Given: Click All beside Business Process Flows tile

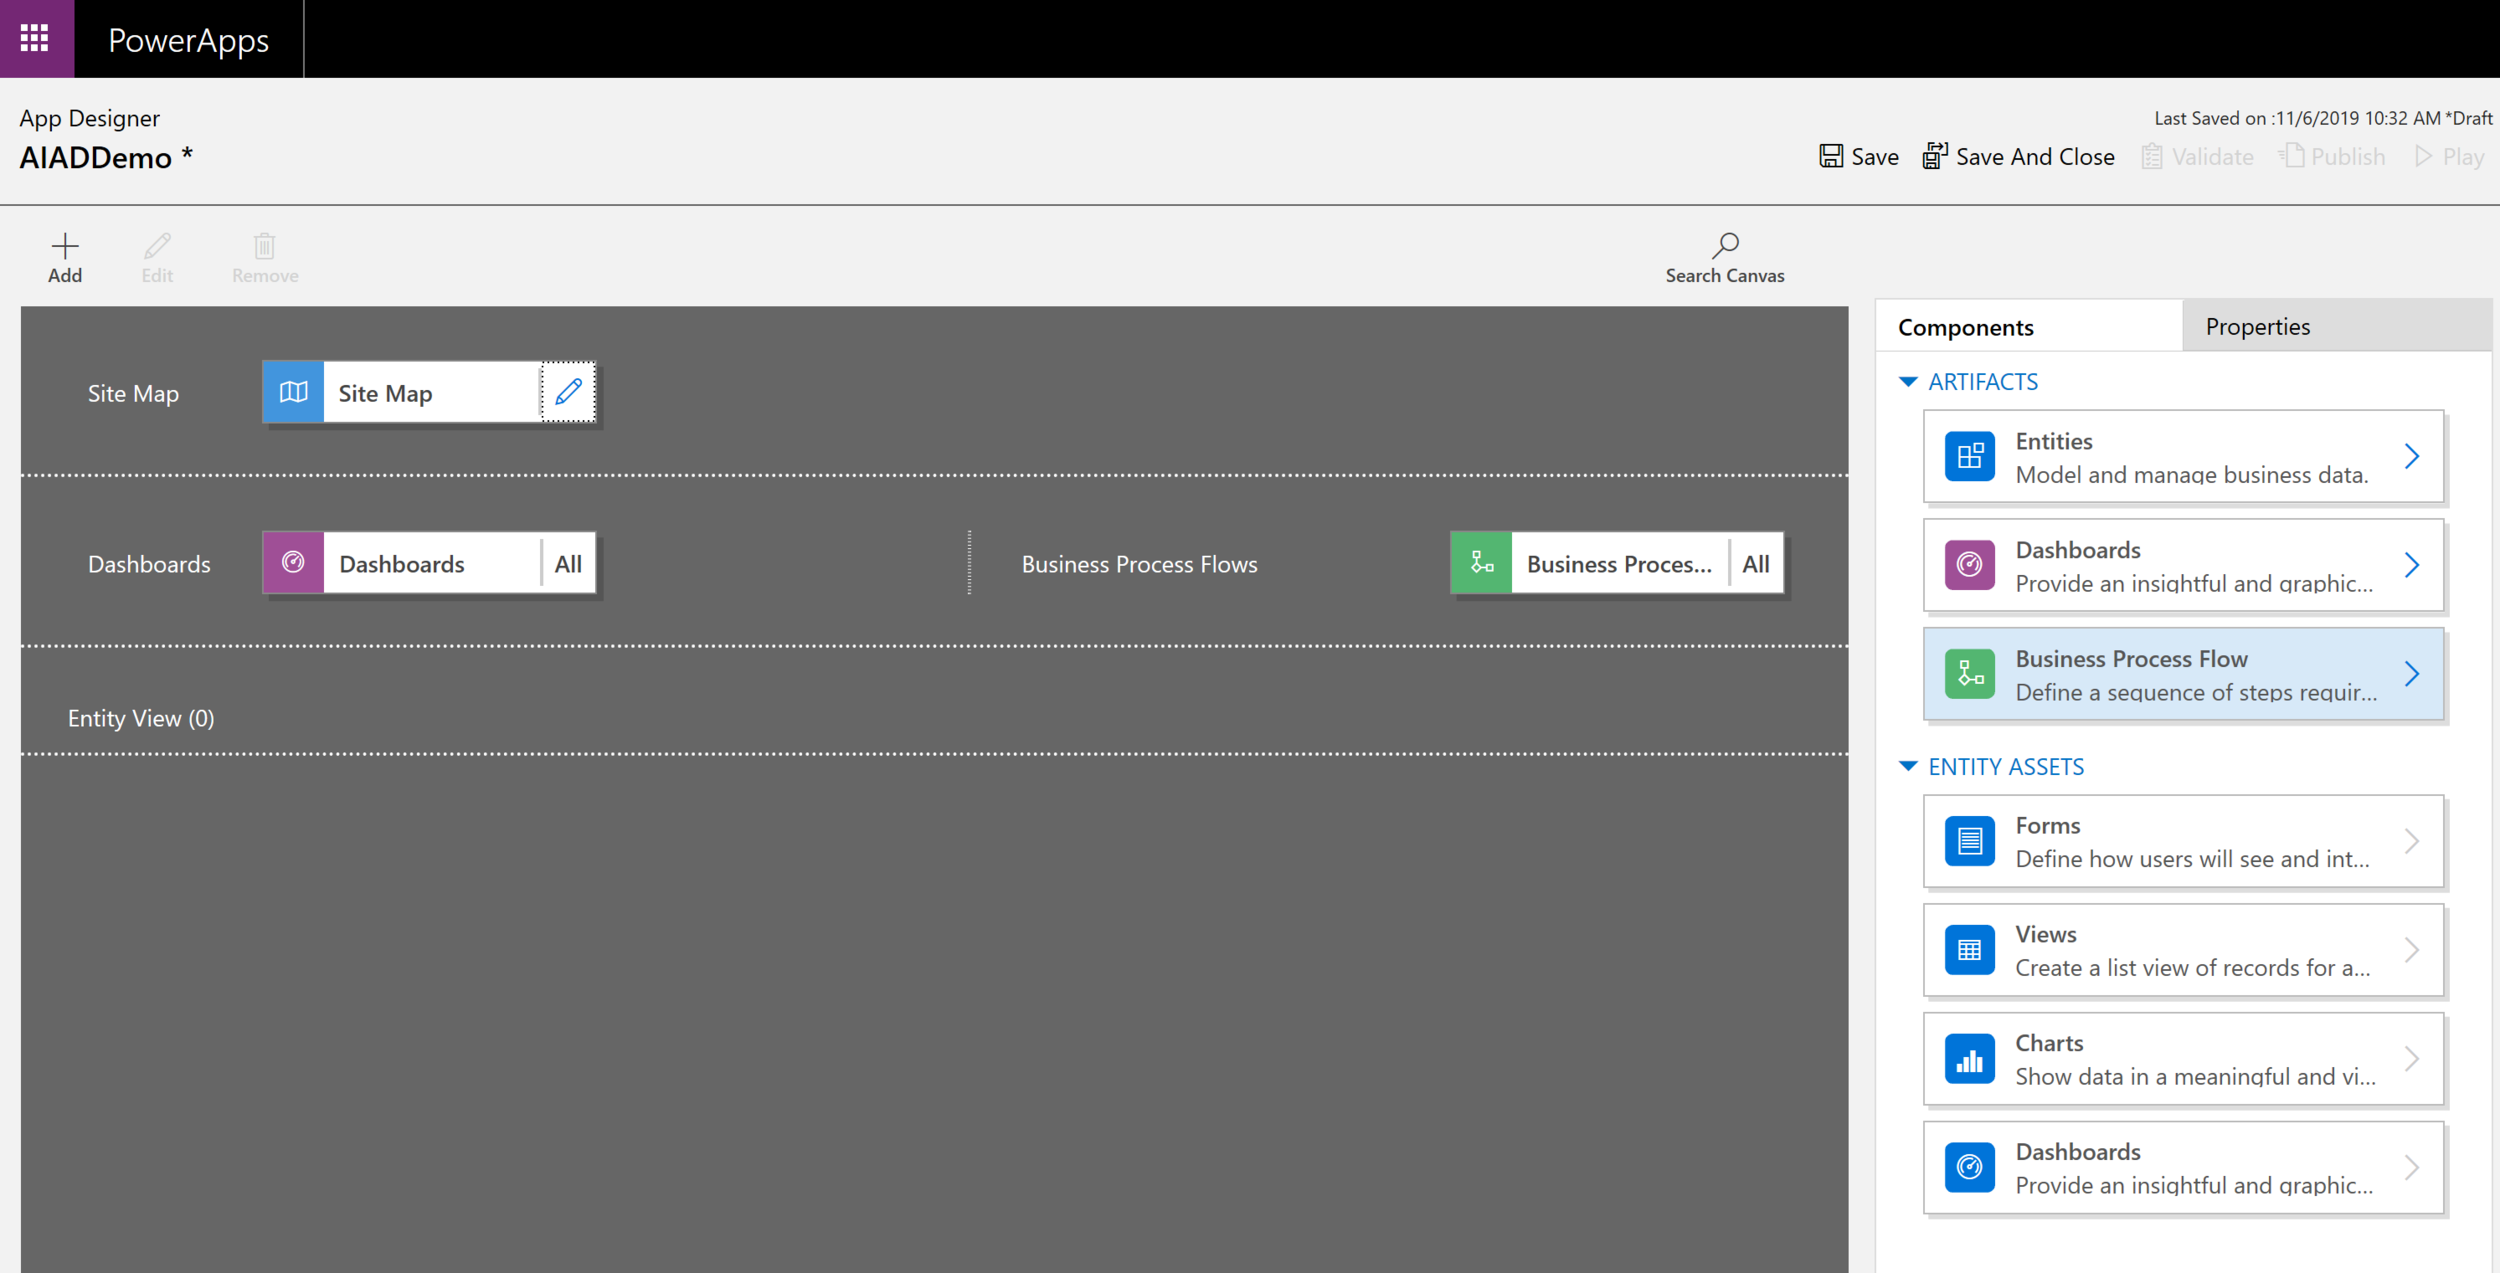Looking at the screenshot, I should click(x=1755, y=564).
